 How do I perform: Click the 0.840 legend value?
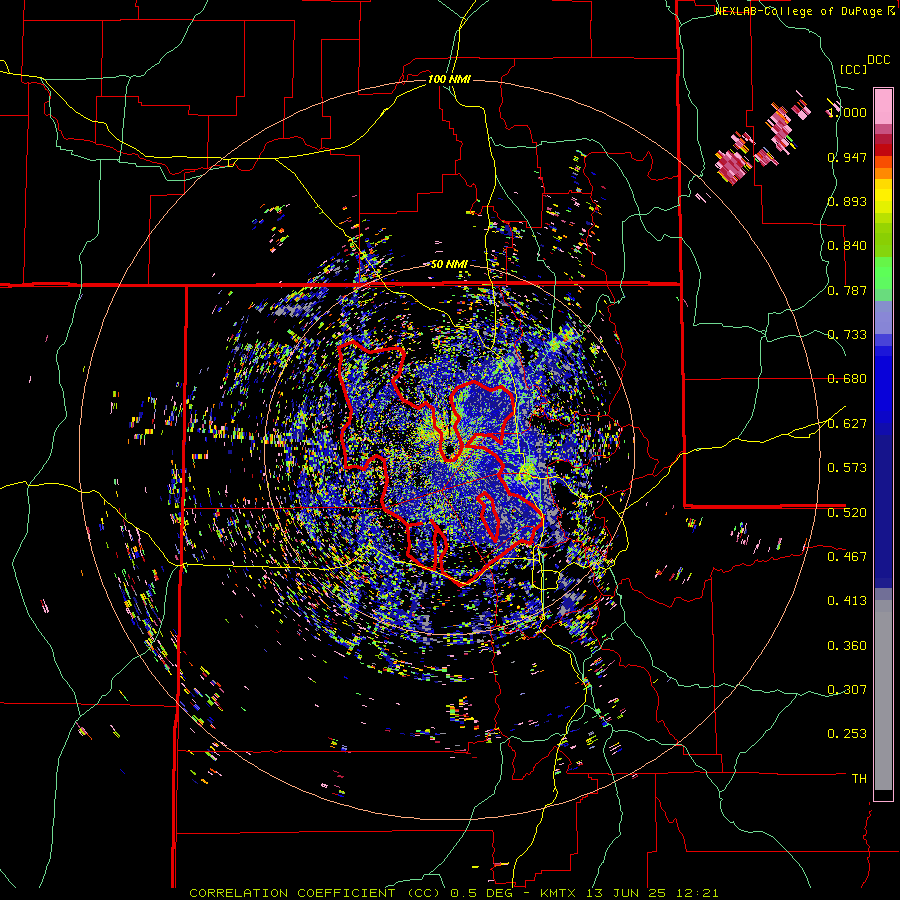[x=847, y=246]
